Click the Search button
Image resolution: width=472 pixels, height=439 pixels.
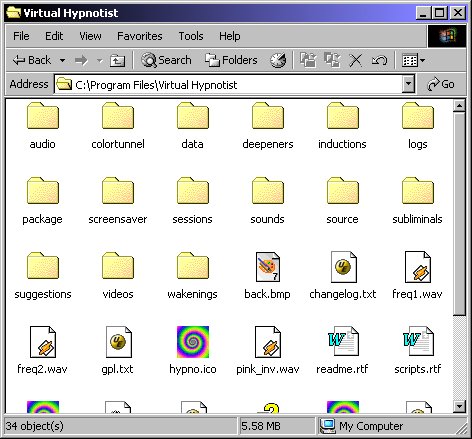166,60
